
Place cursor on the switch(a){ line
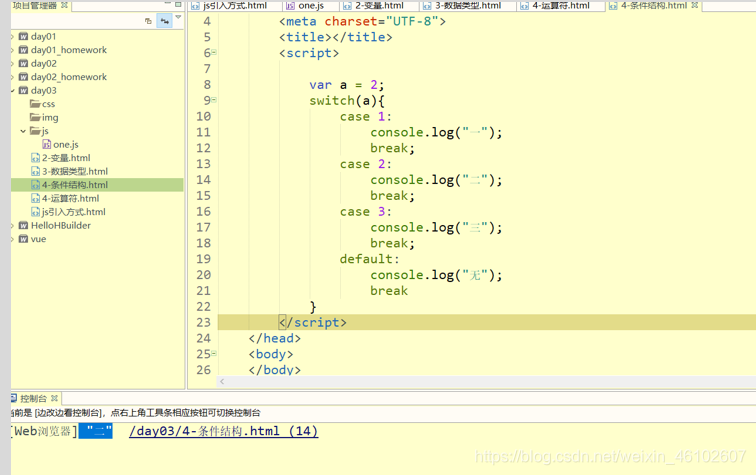(x=347, y=100)
